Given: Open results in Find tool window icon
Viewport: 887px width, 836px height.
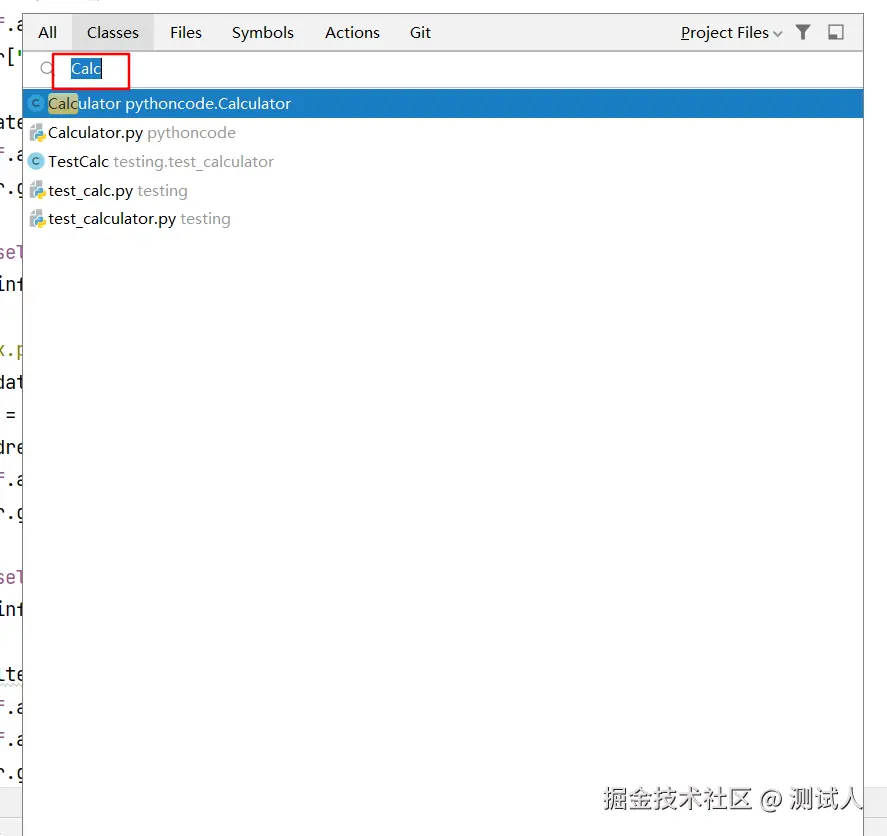Looking at the screenshot, I should coord(836,32).
